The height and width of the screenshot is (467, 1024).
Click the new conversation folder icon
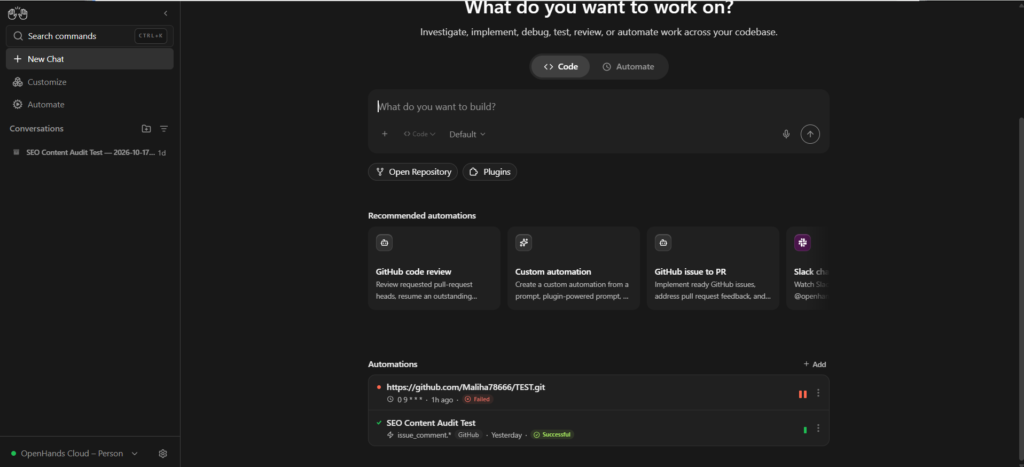coord(146,129)
